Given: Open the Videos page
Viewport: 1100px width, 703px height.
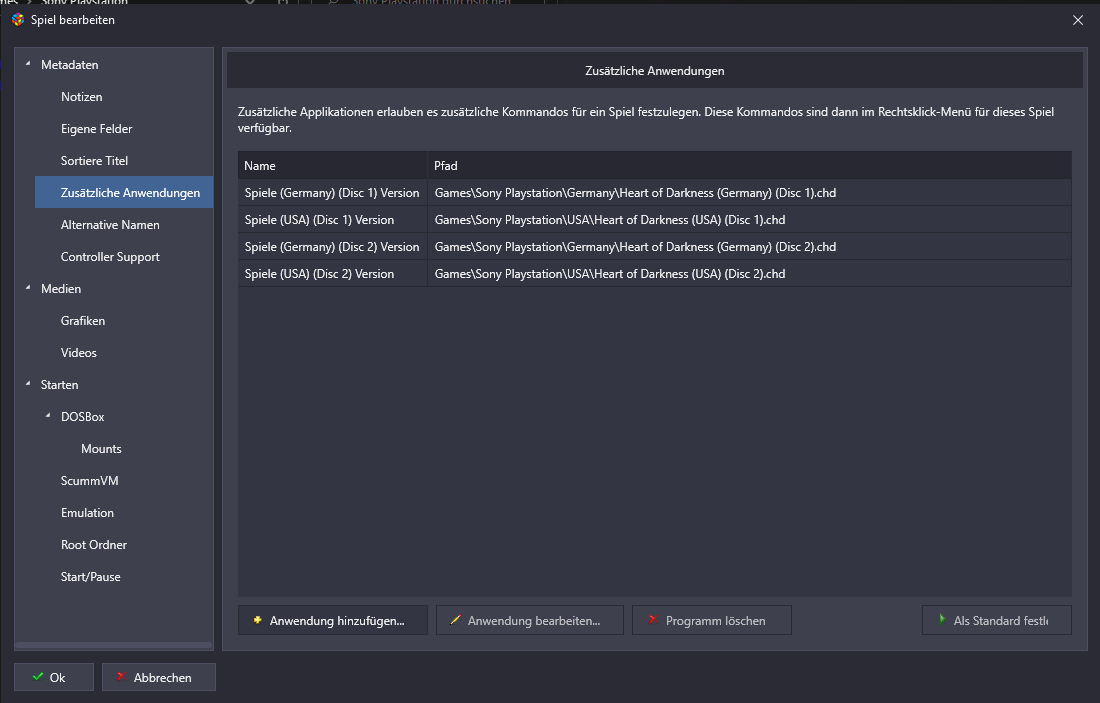Looking at the screenshot, I should [79, 353].
